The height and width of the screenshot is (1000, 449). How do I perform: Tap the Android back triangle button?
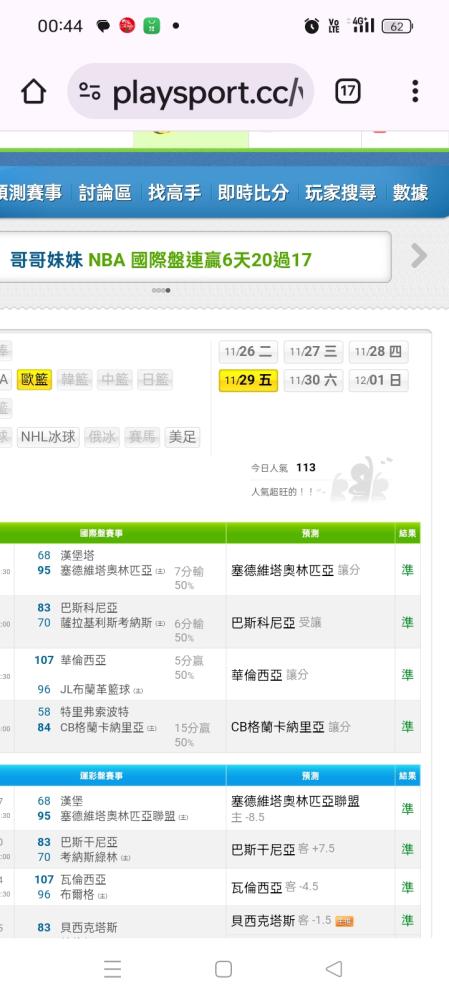(x=334, y=969)
